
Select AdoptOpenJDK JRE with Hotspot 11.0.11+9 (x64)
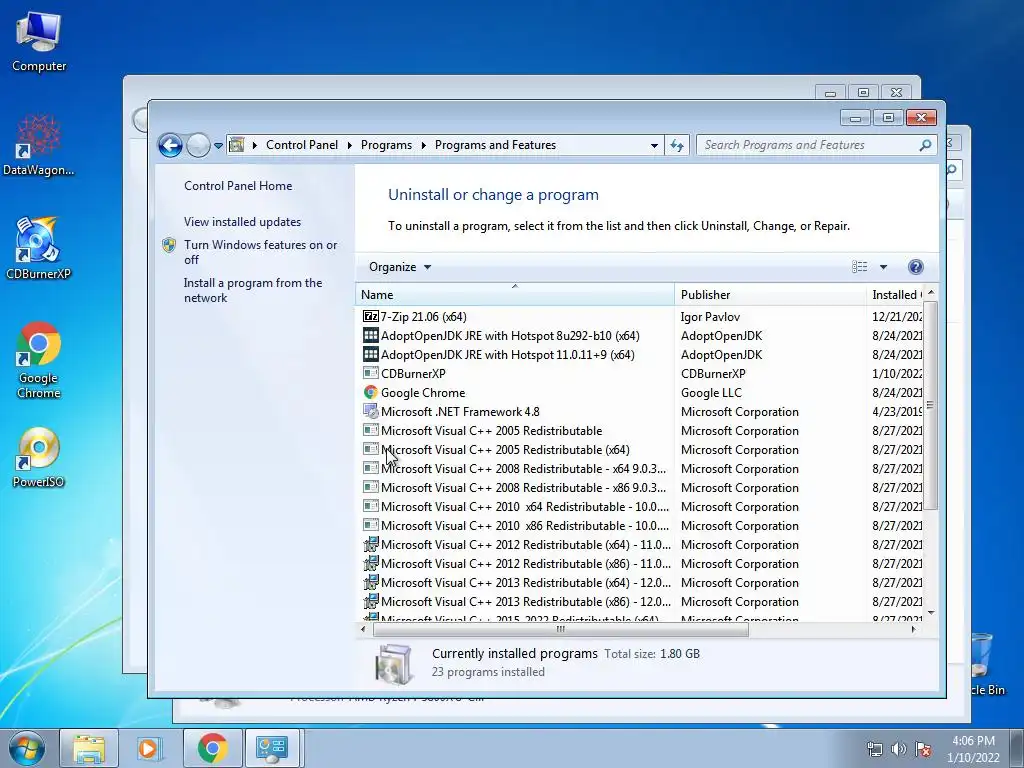coord(507,355)
